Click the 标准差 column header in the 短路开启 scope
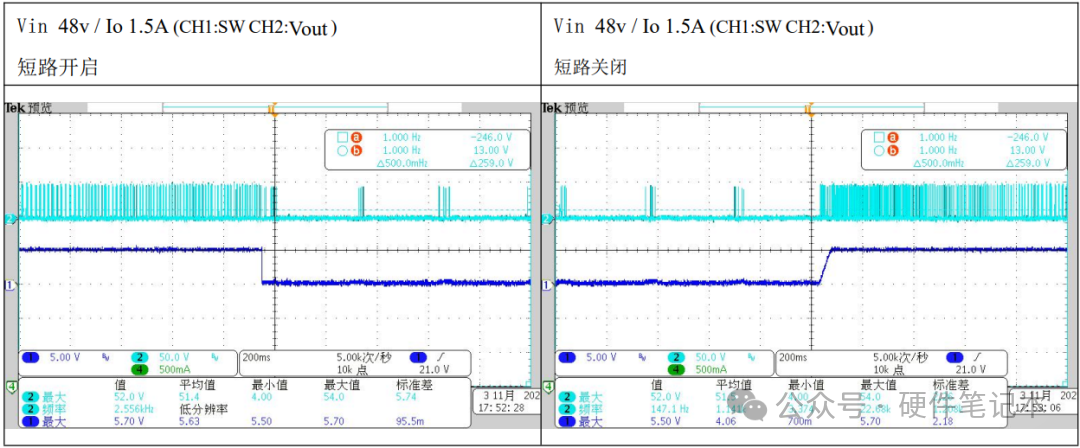 tap(415, 384)
